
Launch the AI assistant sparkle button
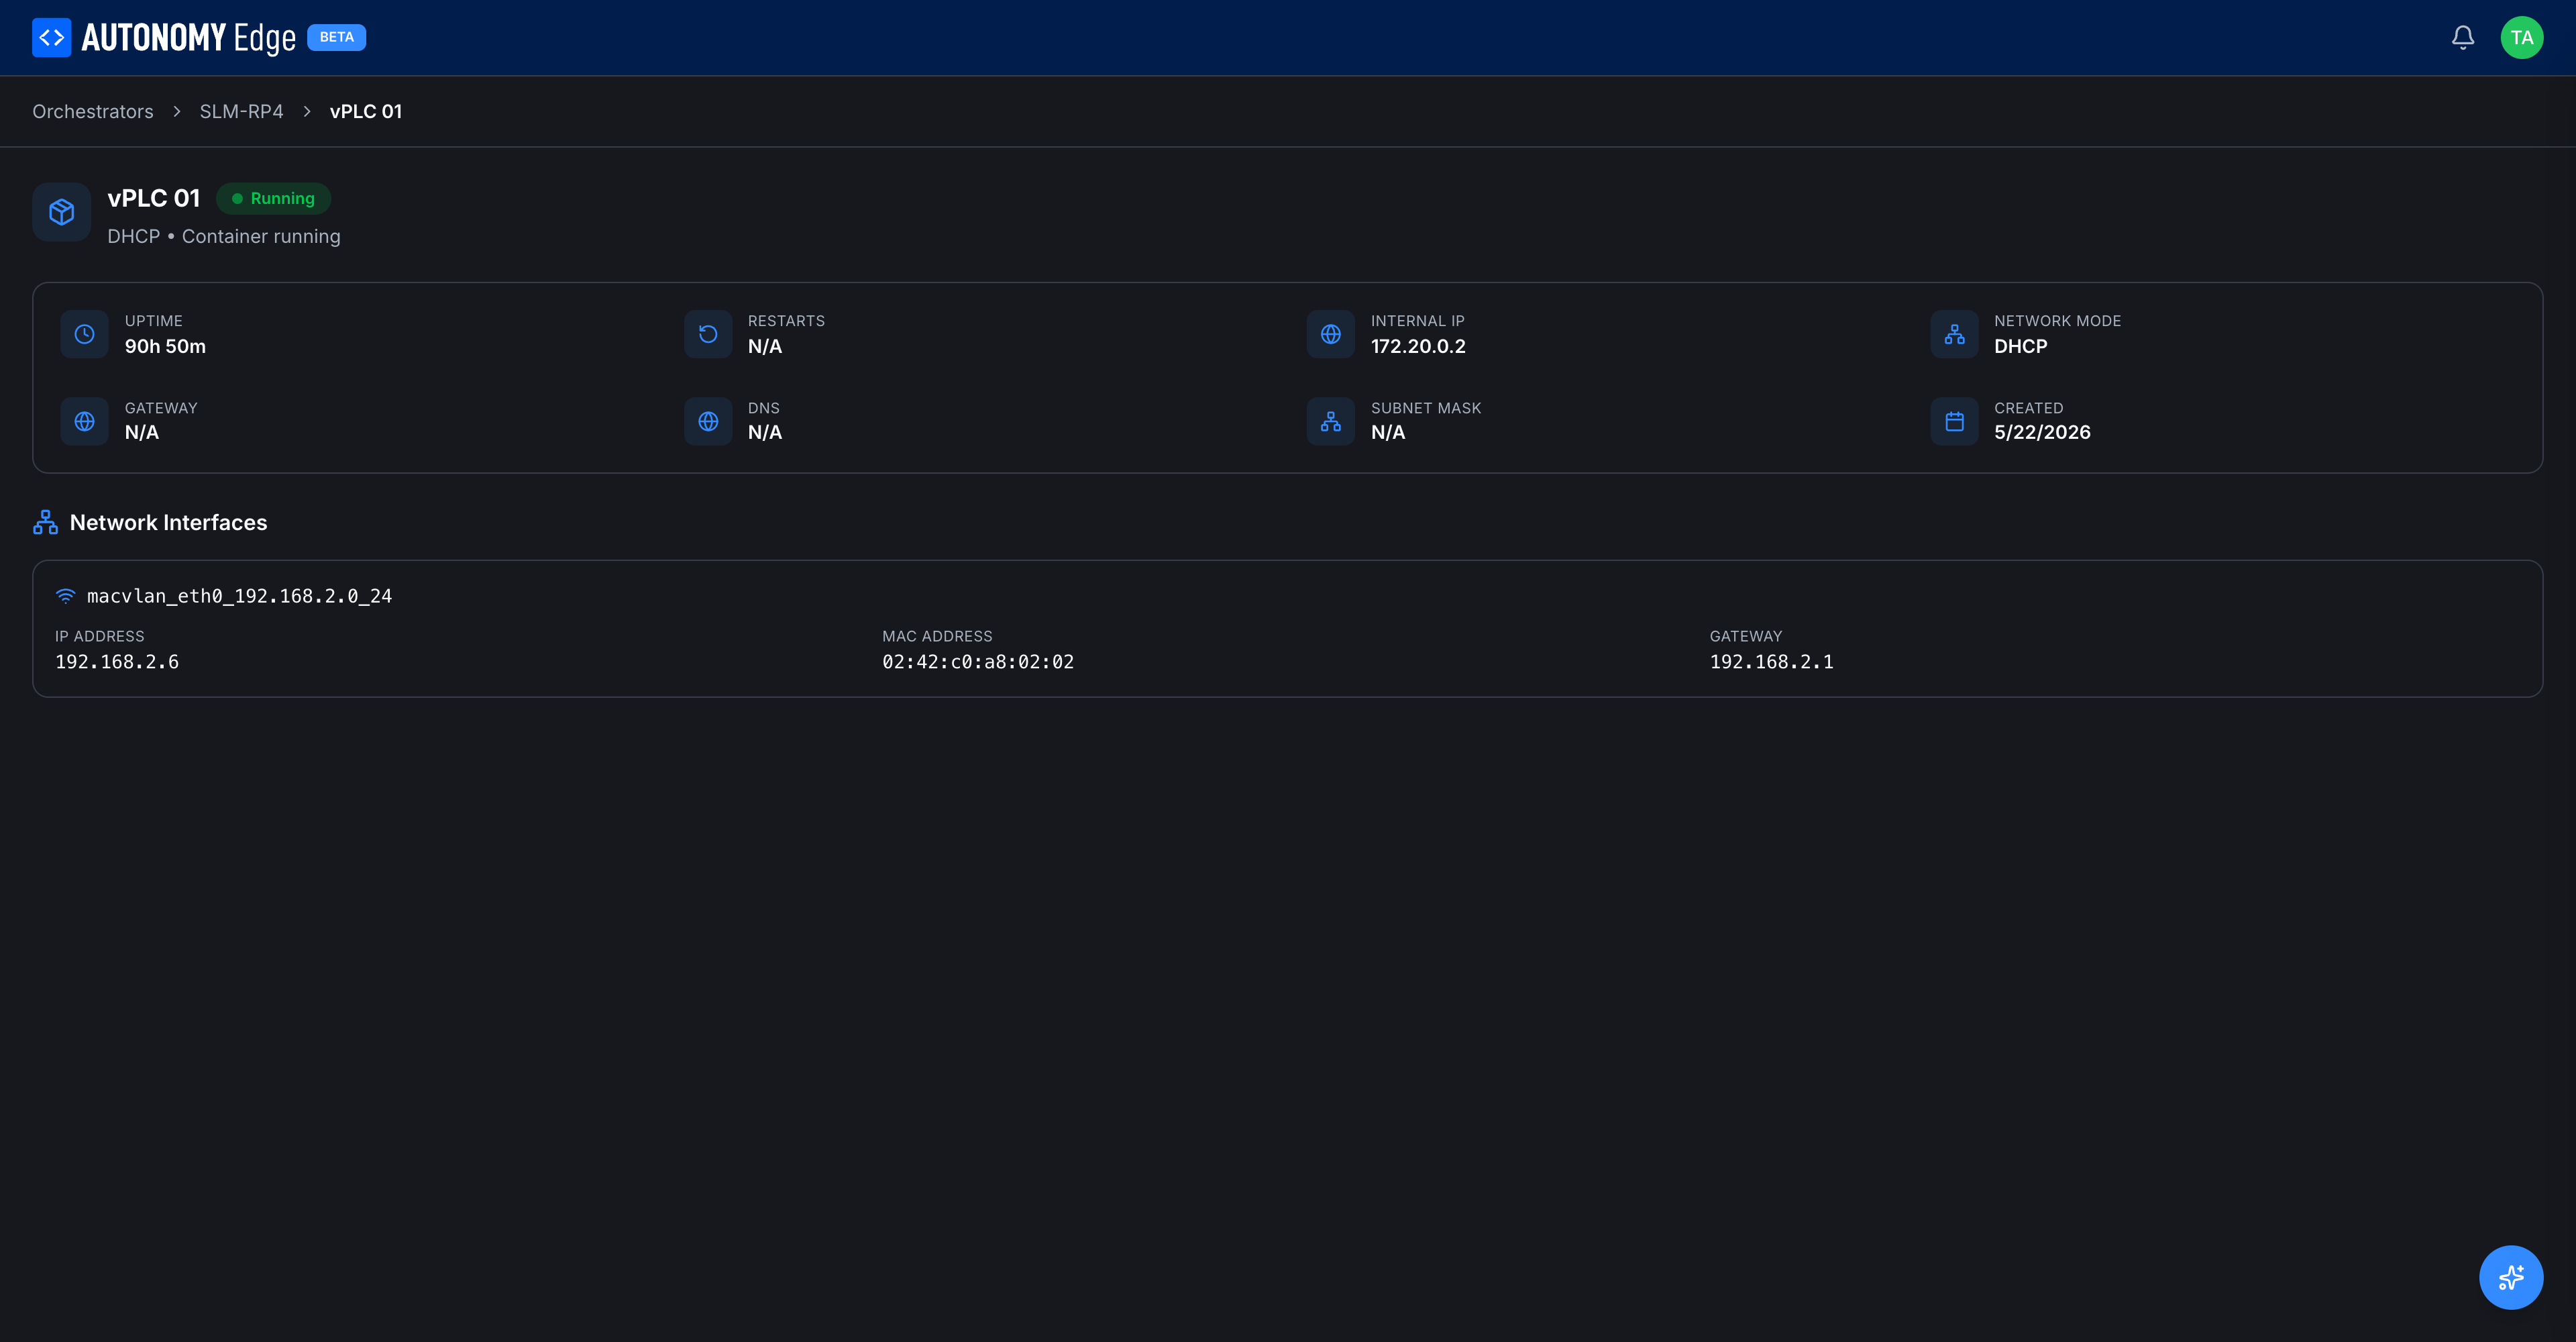(x=2511, y=1277)
